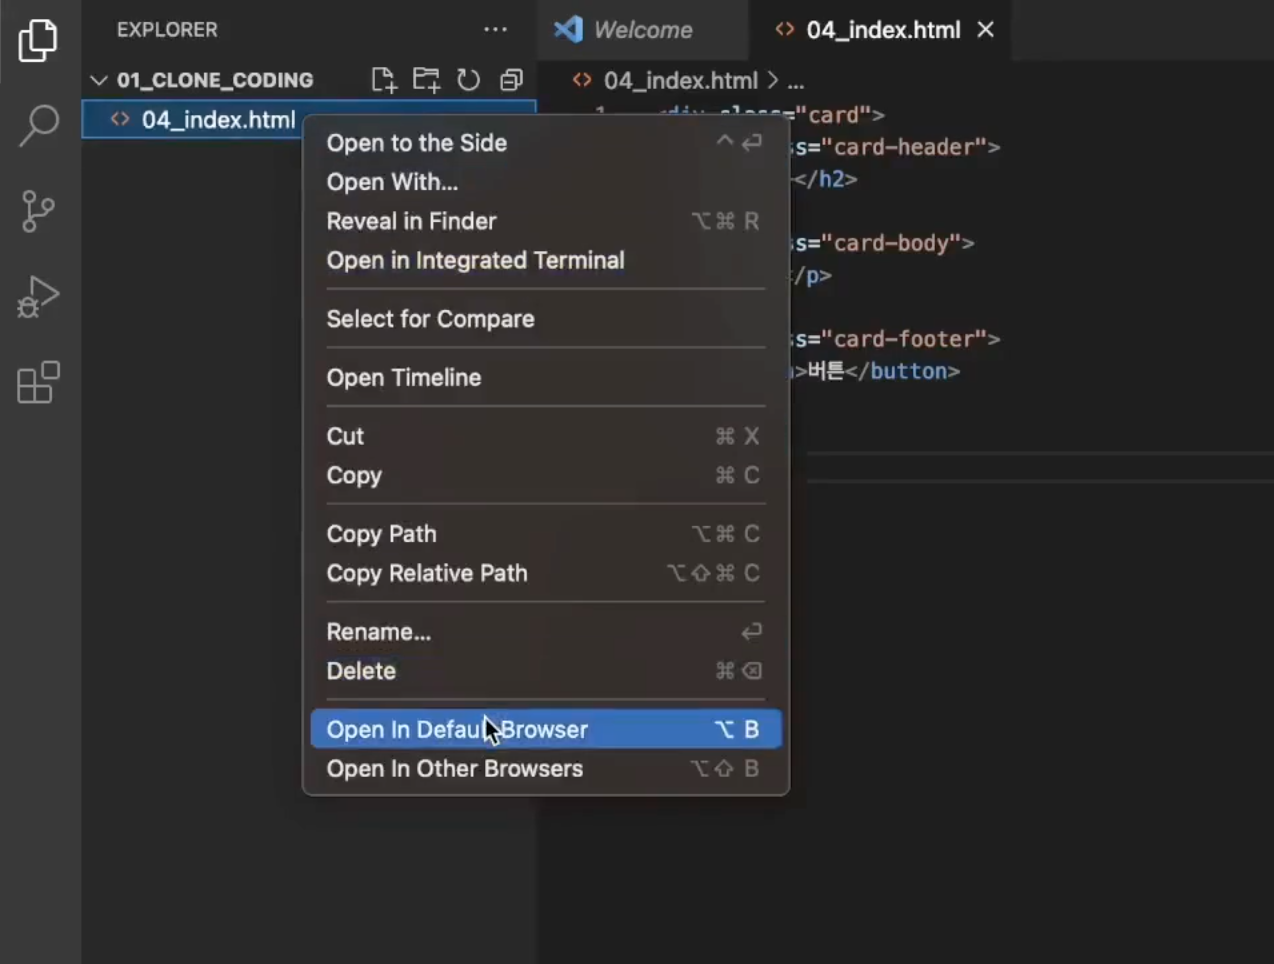Viewport: 1274px width, 964px height.
Task: Click the New File icon in Explorer
Action: click(383, 80)
